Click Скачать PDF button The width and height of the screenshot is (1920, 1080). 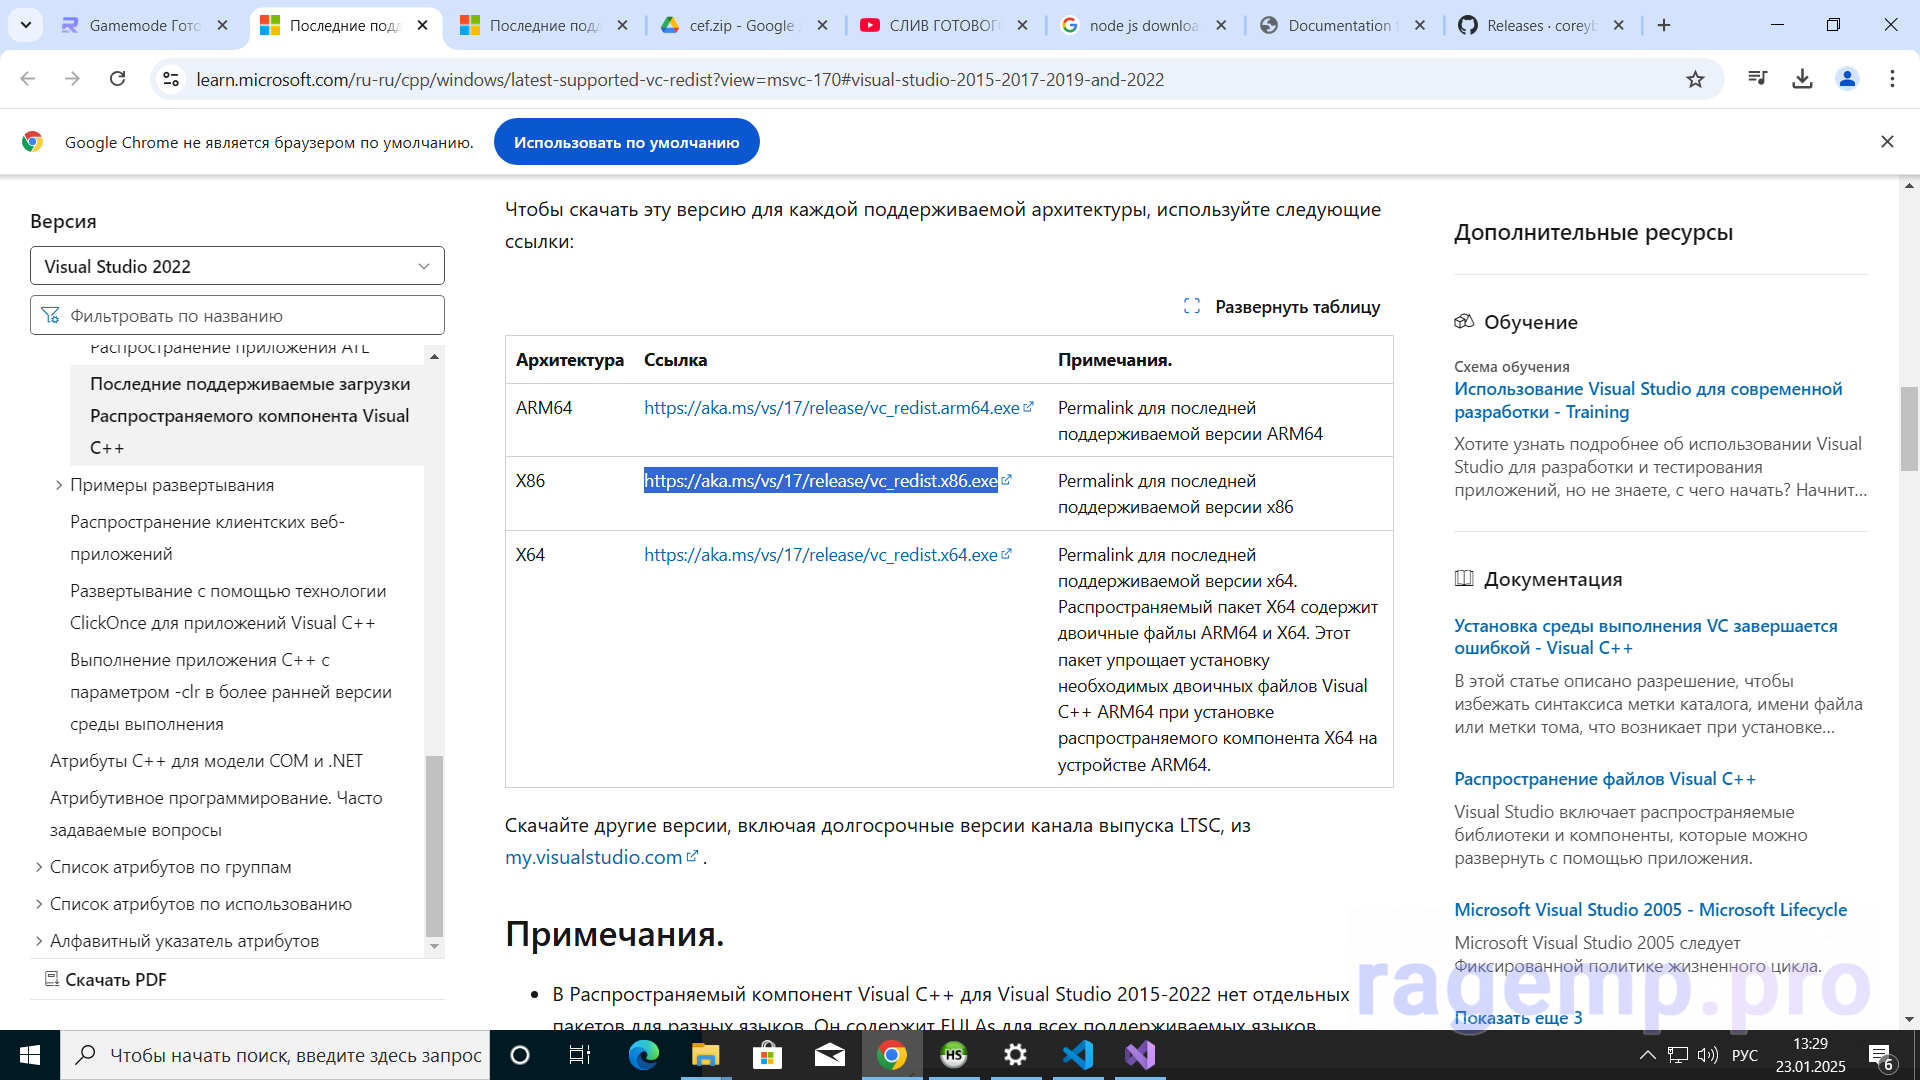tap(106, 980)
